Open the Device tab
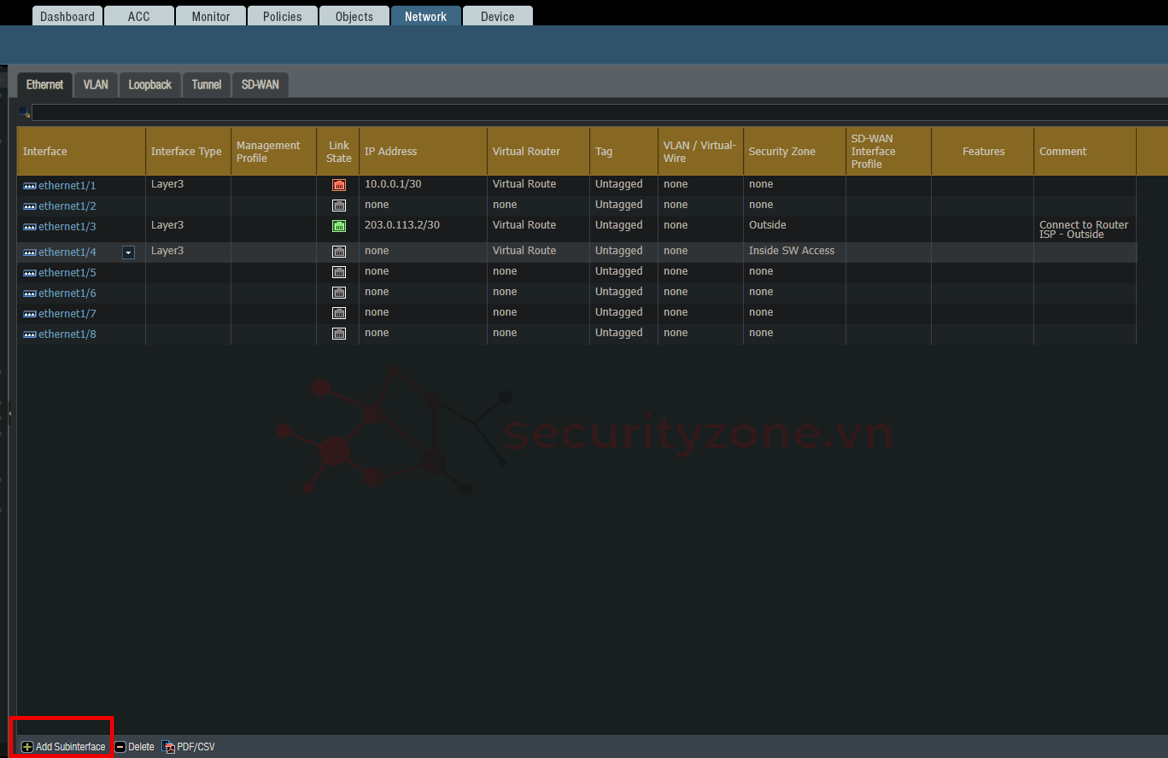Viewport: 1168px width, 758px height. [x=497, y=16]
